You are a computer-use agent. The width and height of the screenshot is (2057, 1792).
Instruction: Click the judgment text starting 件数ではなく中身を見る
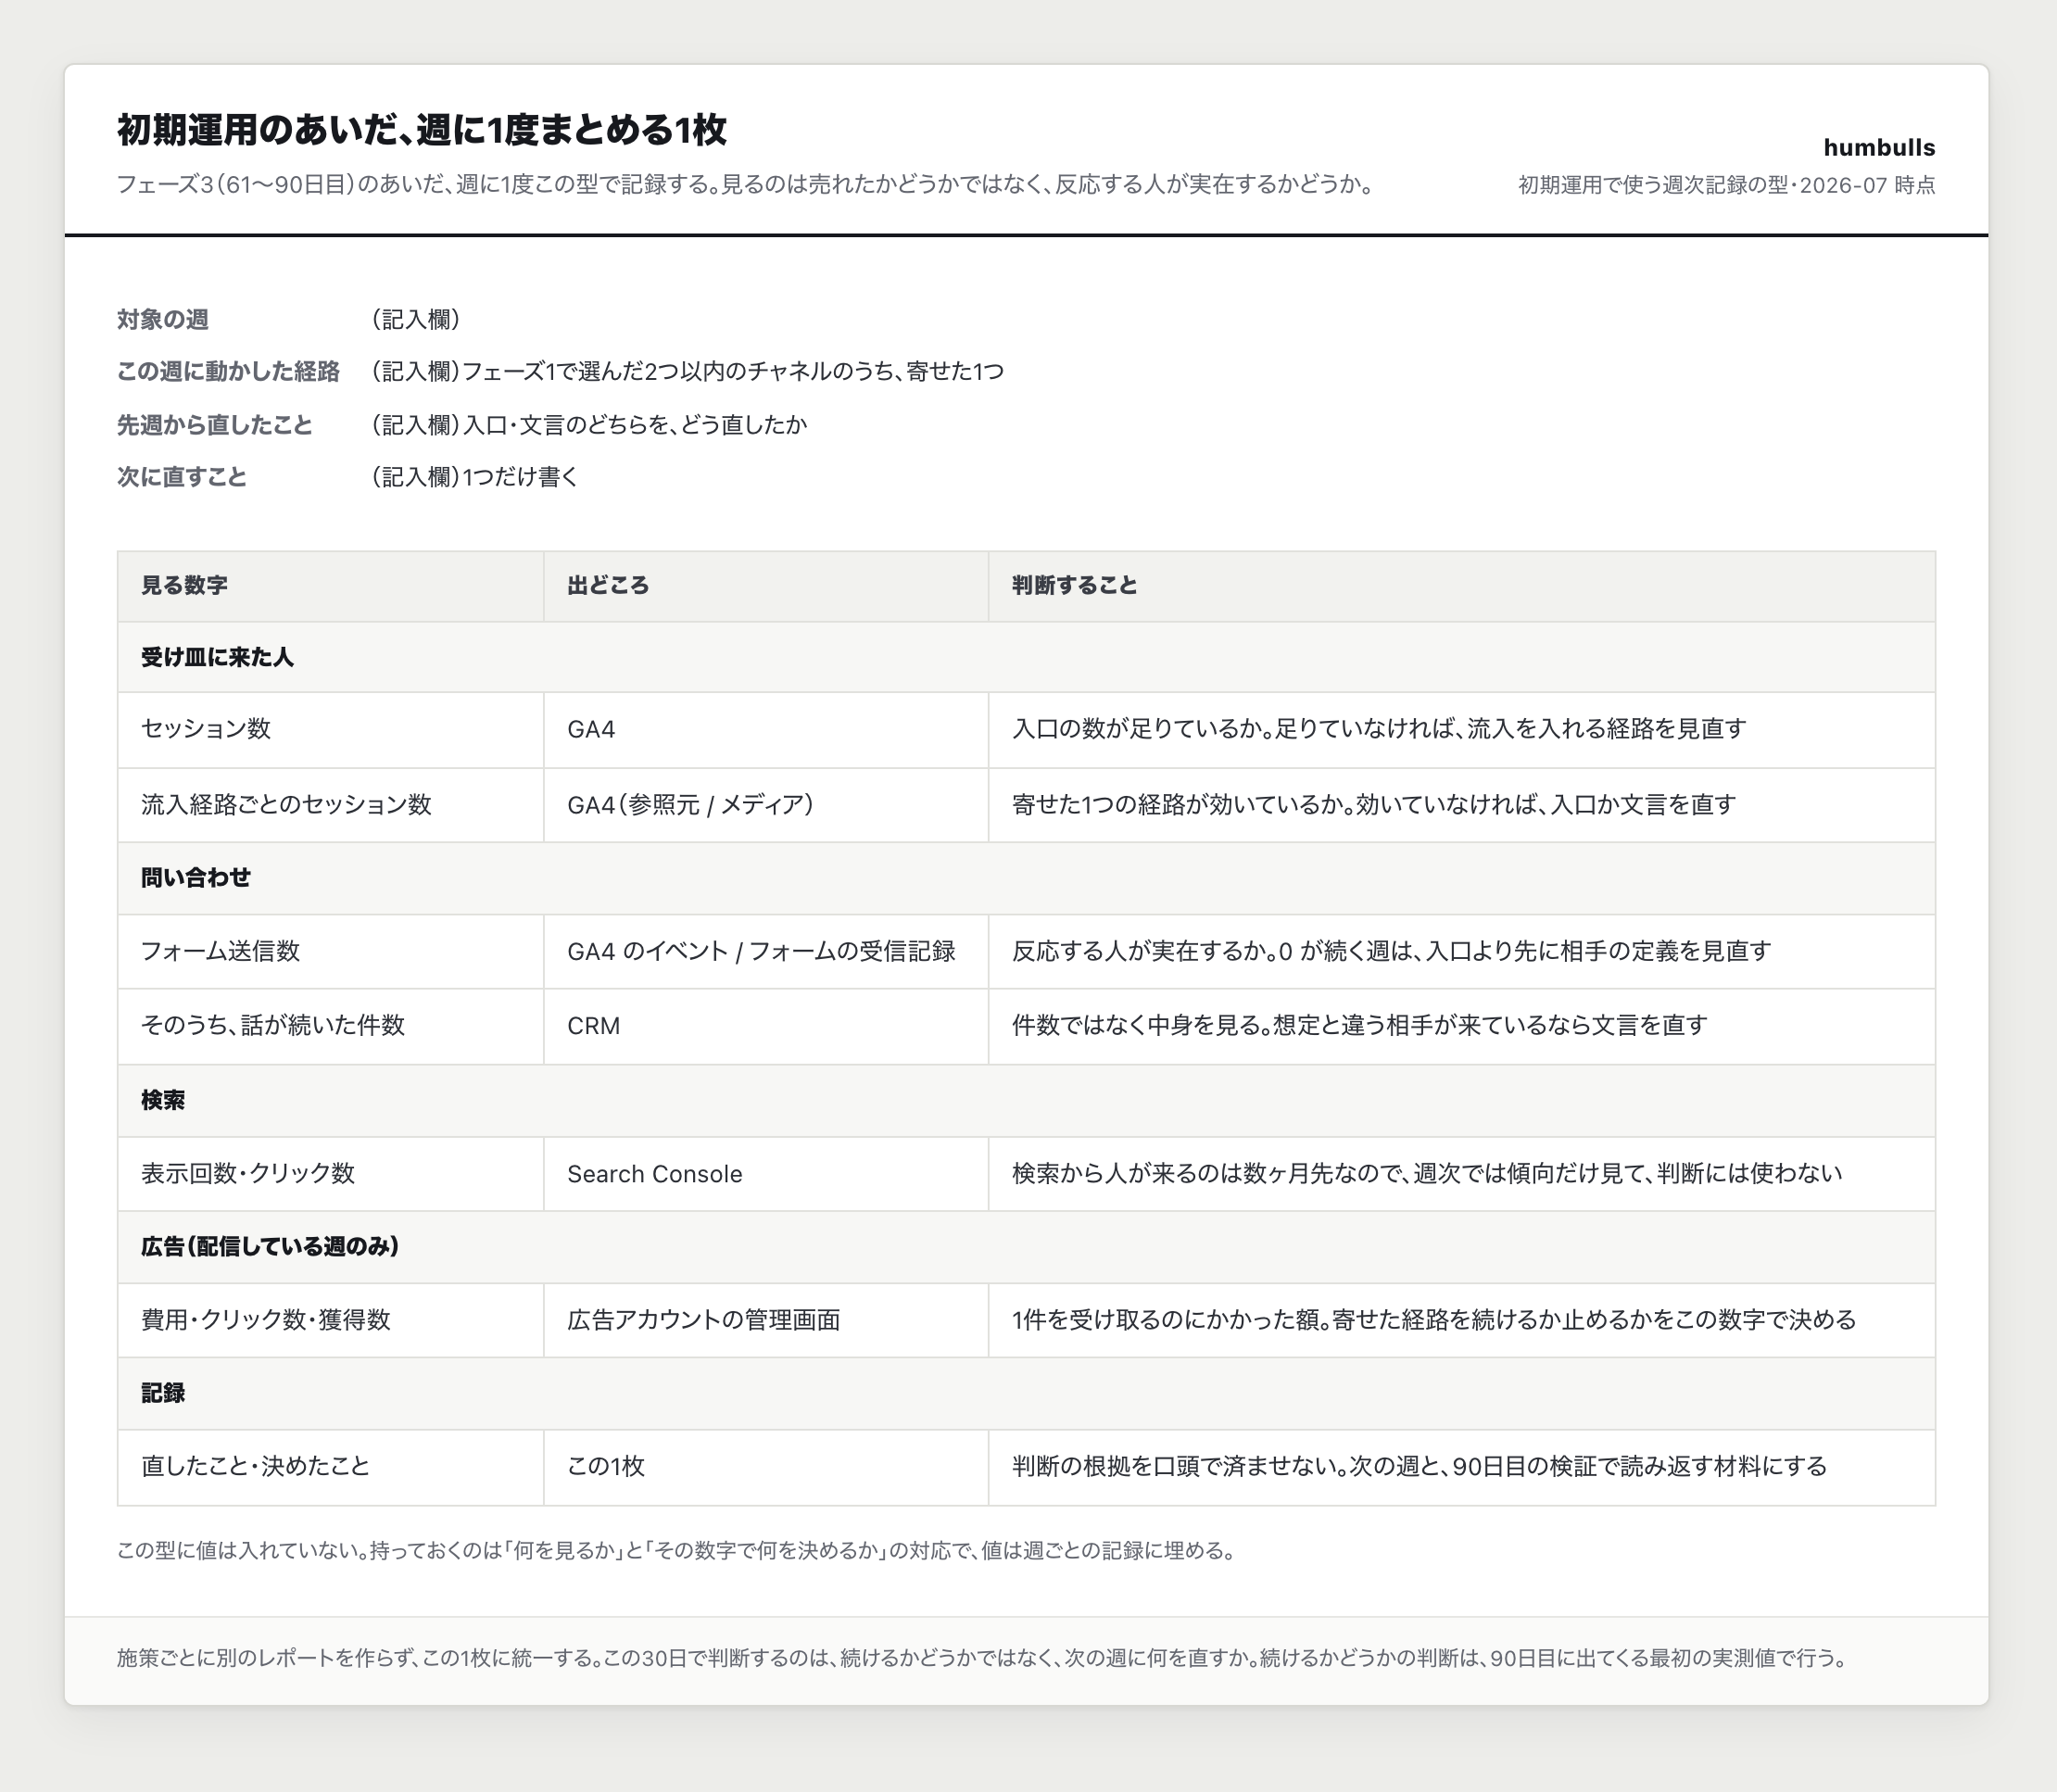click(1360, 1026)
